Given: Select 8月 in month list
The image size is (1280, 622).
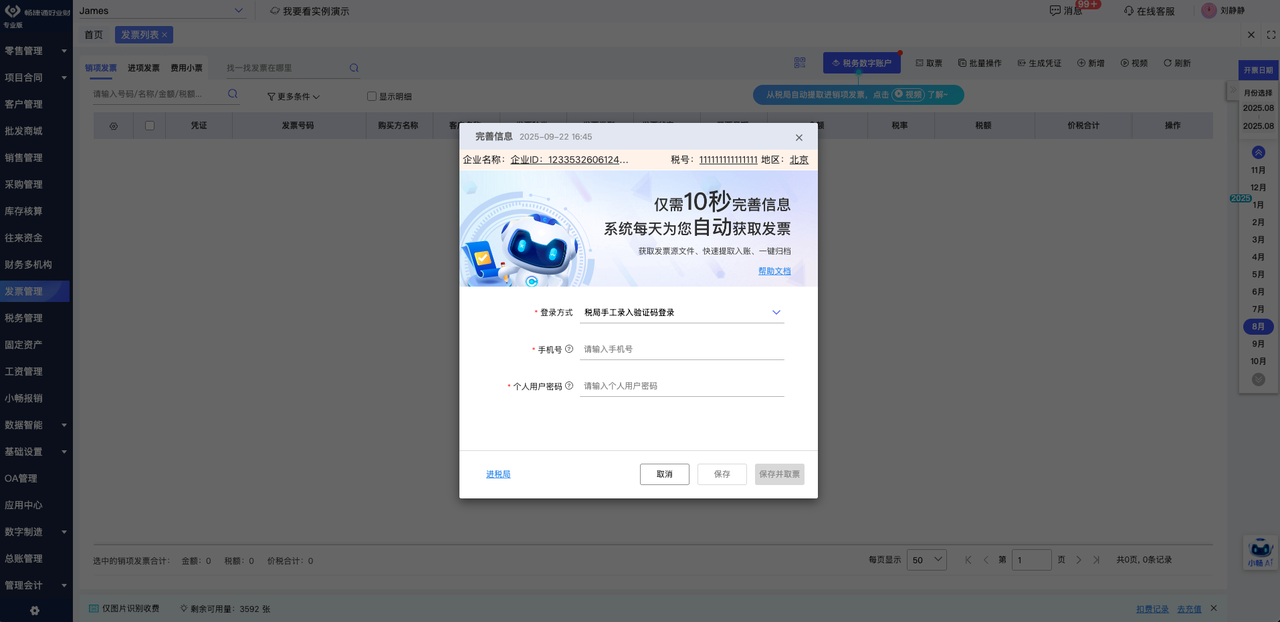Looking at the screenshot, I should point(1259,327).
